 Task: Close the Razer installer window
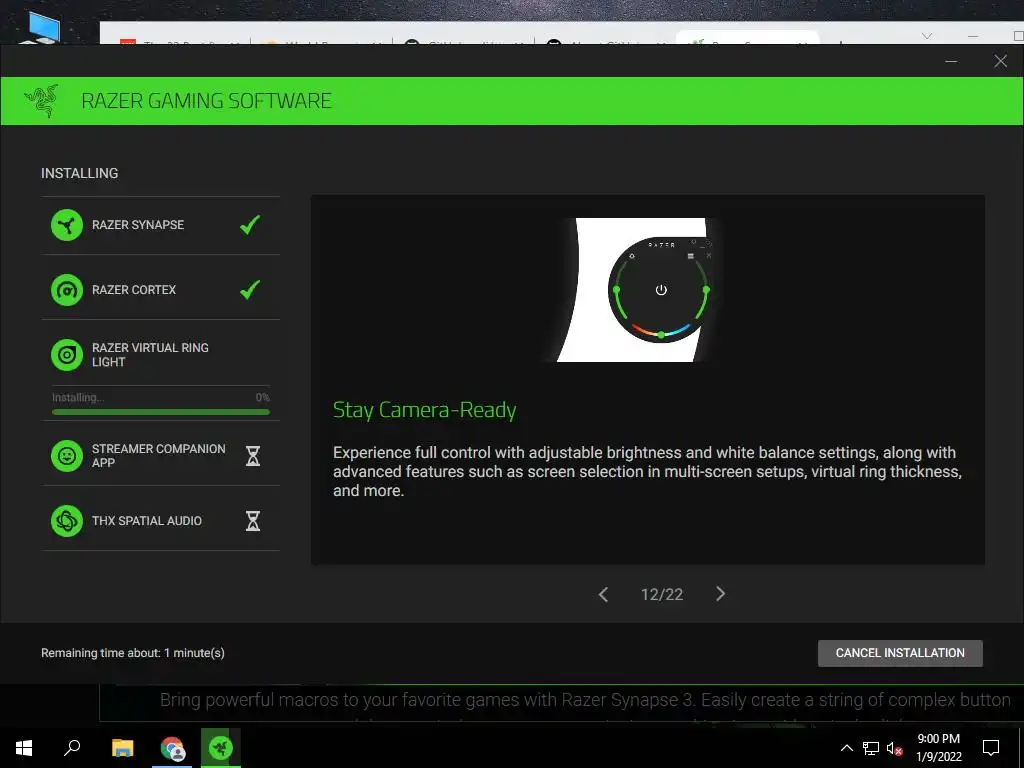(x=1000, y=61)
